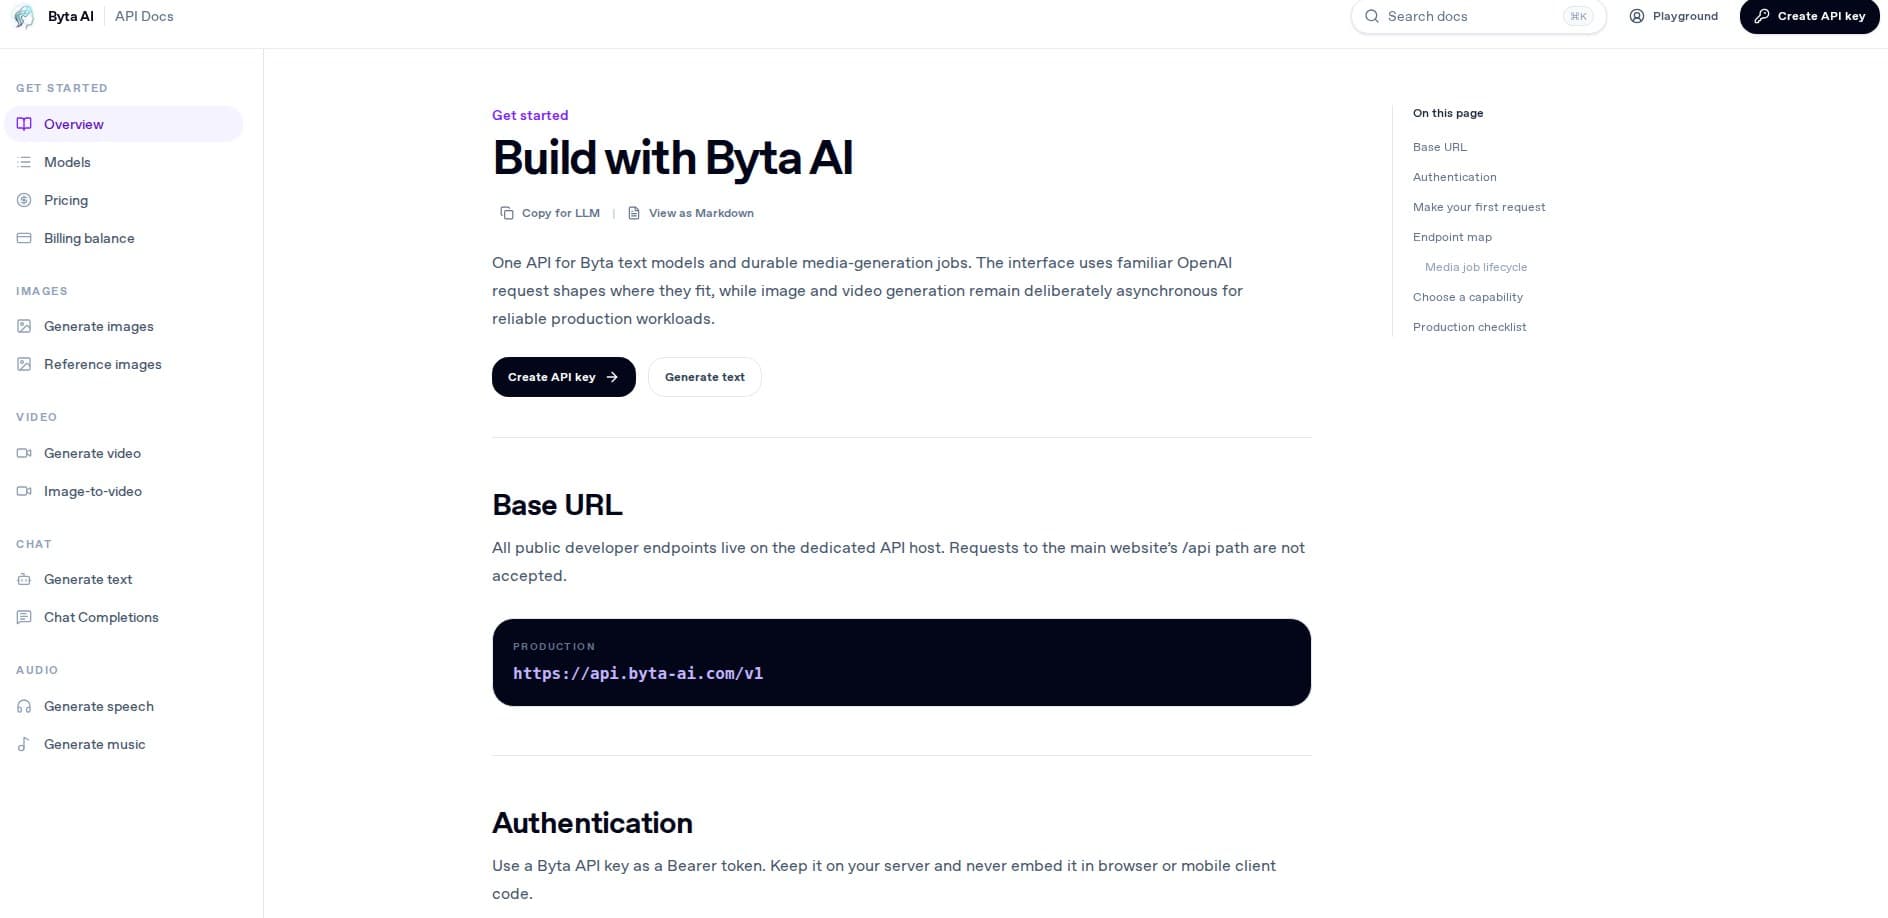The image size is (1888, 918).
Task: Click the Chat Completions message icon
Action: [x=24, y=617]
